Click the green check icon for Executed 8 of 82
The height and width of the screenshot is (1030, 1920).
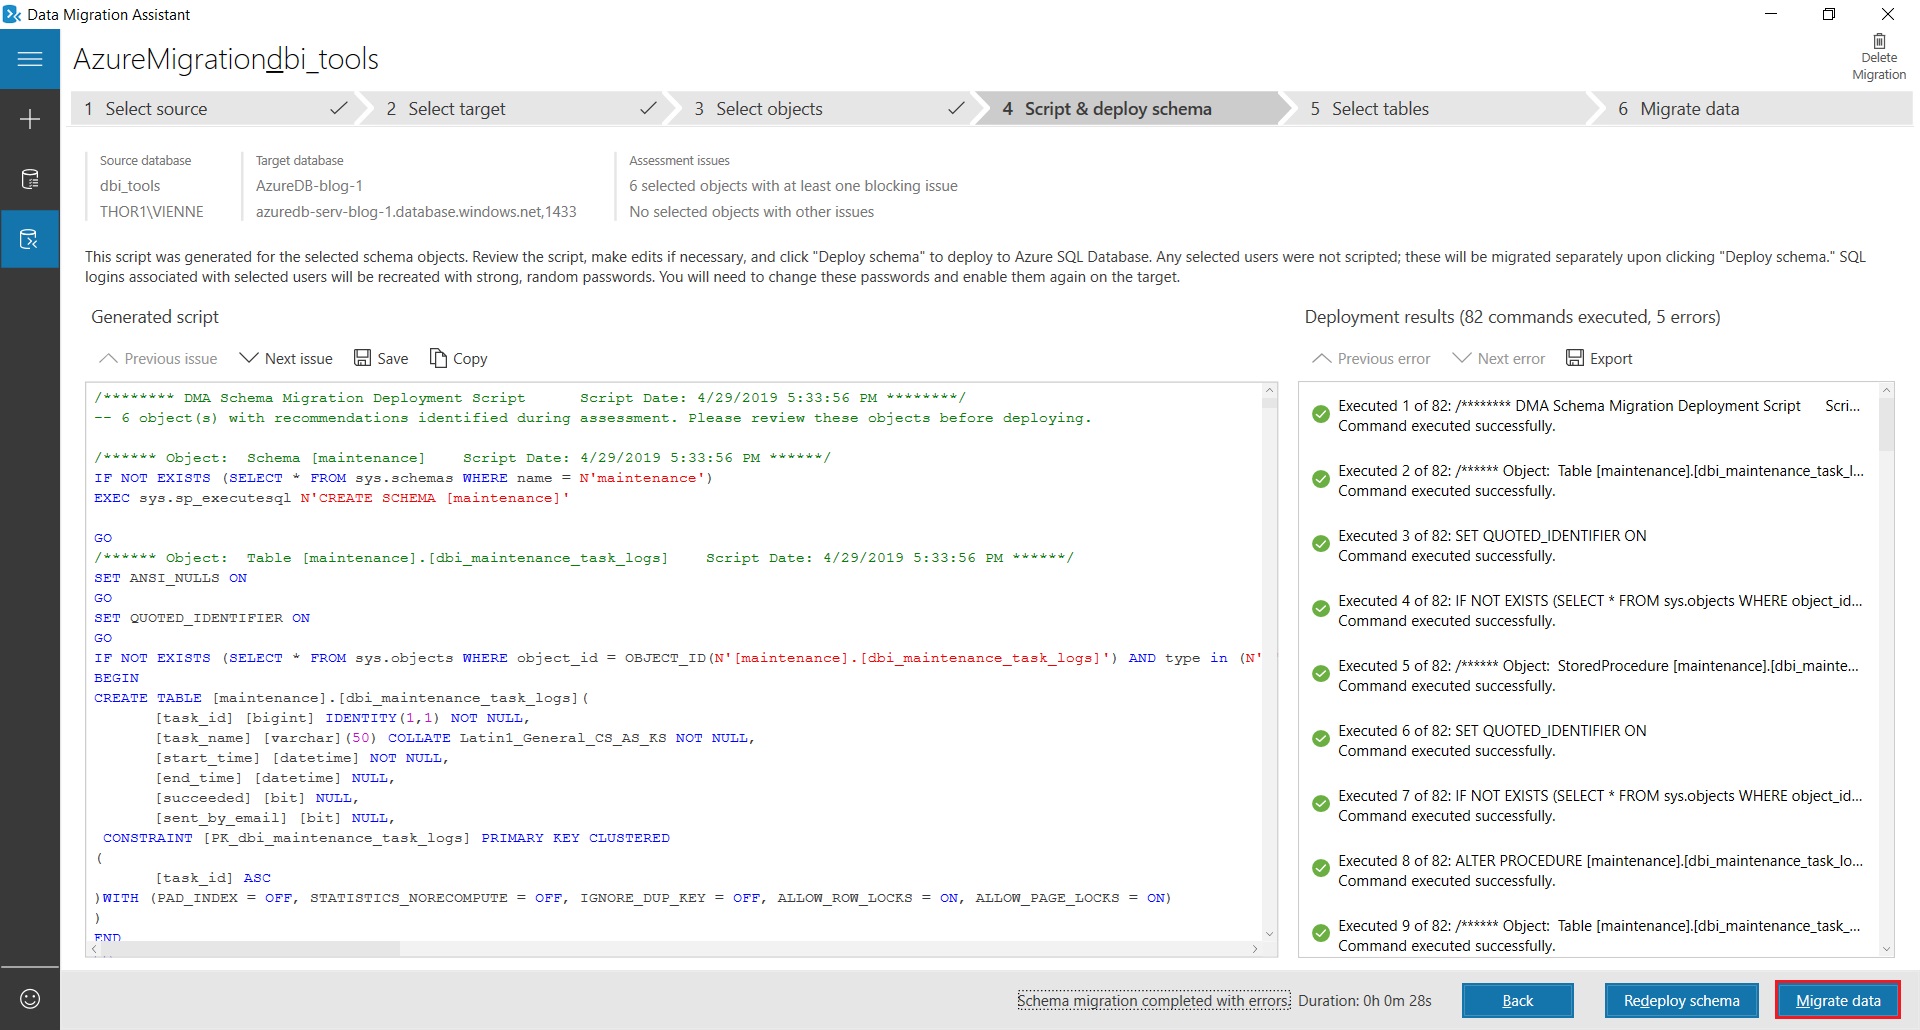(x=1320, y=869)
